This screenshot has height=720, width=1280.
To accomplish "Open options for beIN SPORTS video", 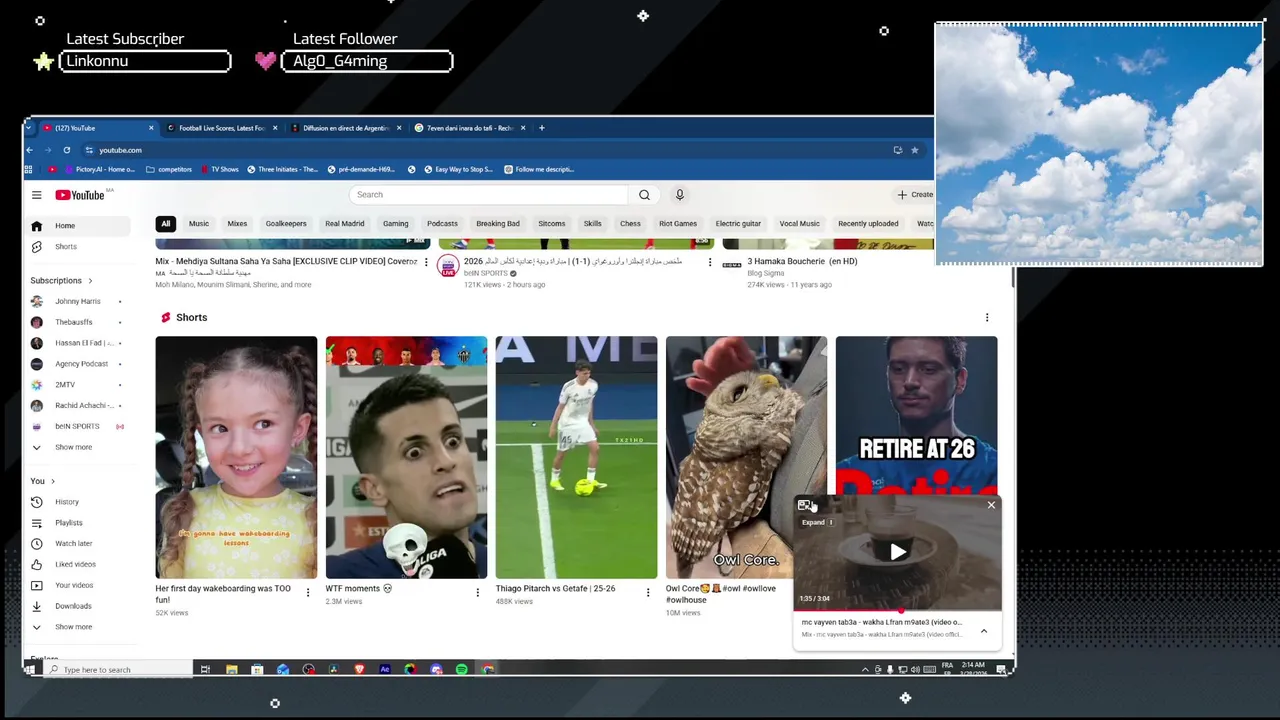I will coord(710,263).
